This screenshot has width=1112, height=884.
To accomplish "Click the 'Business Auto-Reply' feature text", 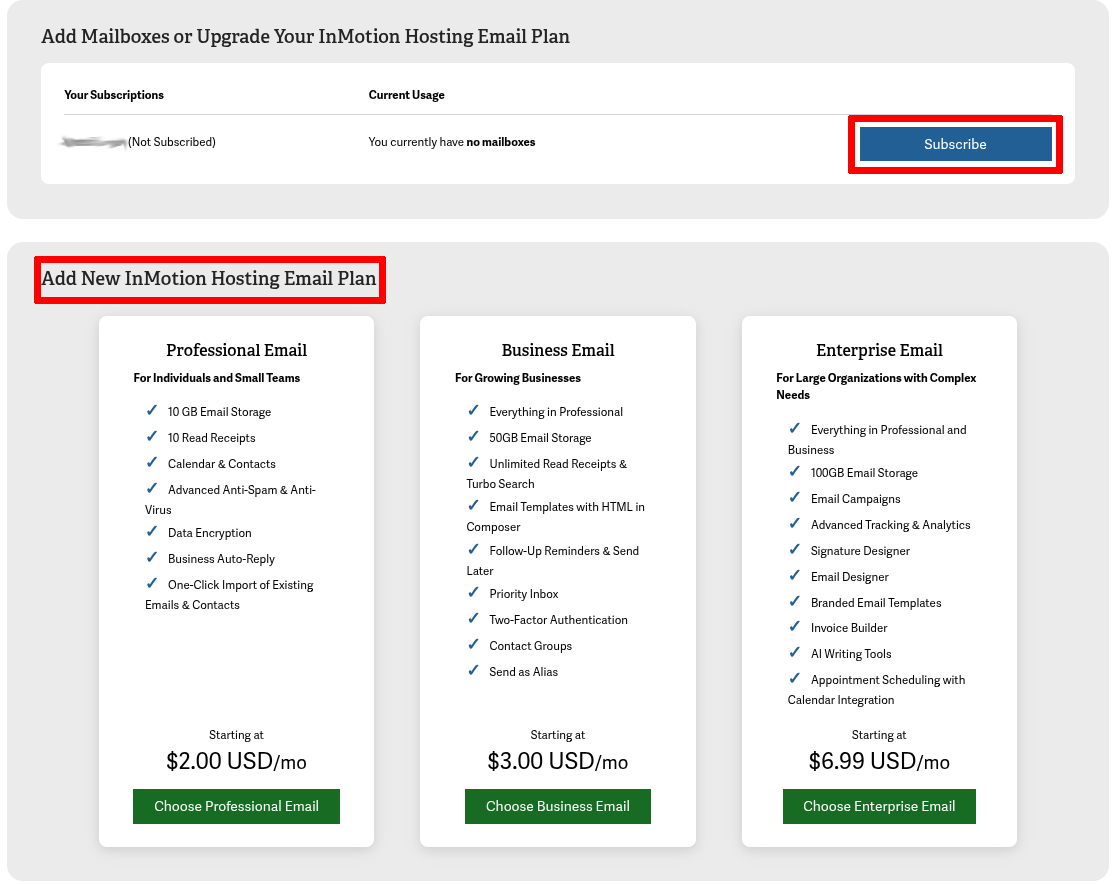I will [x=221, y=559].
